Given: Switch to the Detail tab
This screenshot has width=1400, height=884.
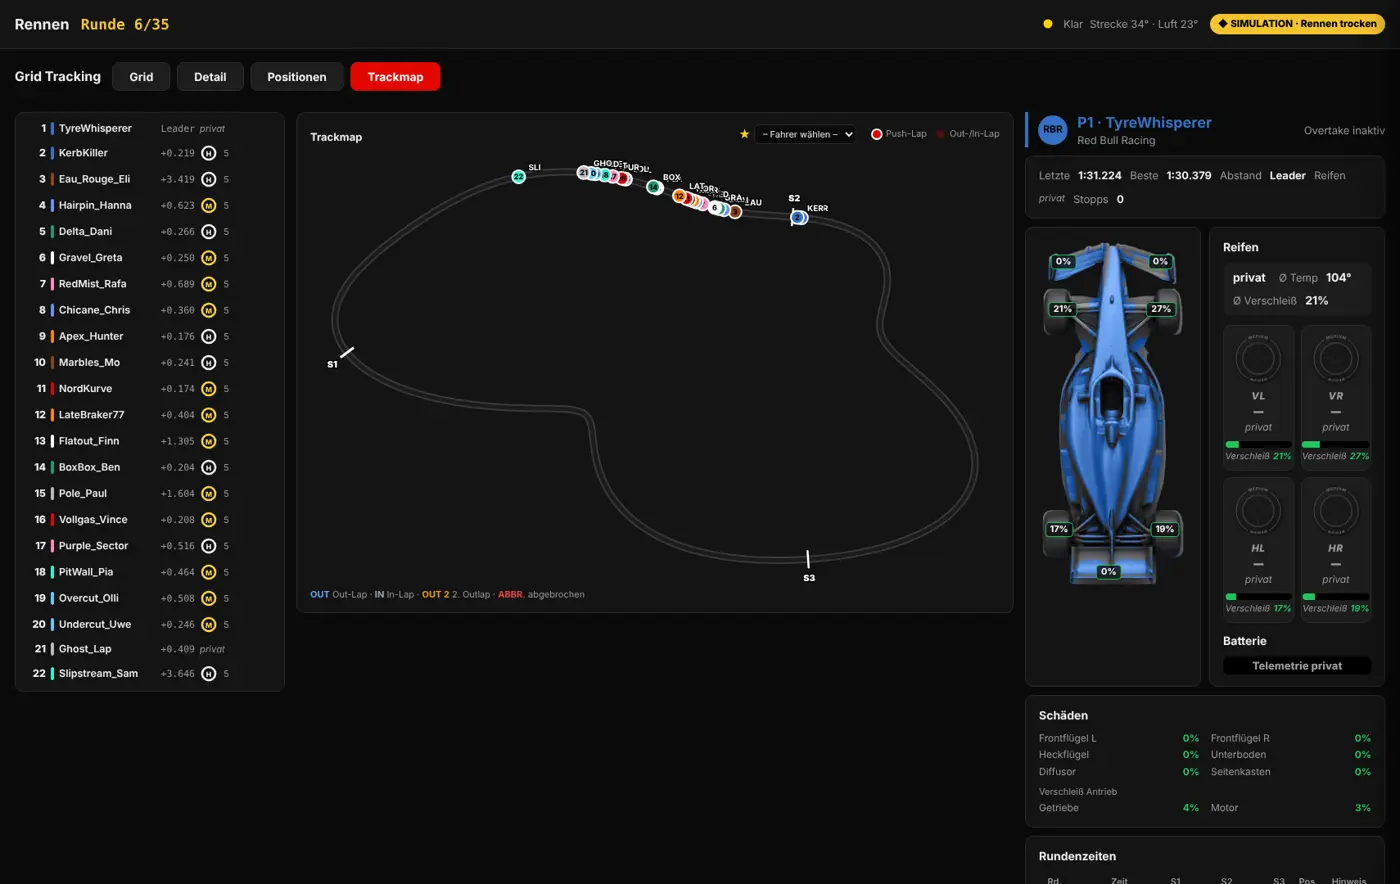Looking at the screenshot, I should pyautogui.click(x=210, y=77).
